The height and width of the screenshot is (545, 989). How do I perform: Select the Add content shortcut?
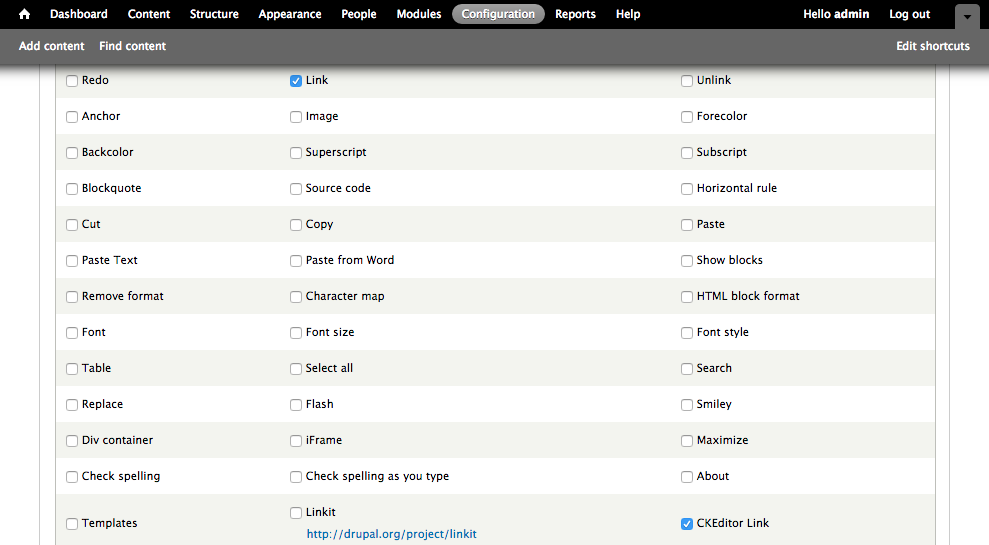click(x=51, y=46)
